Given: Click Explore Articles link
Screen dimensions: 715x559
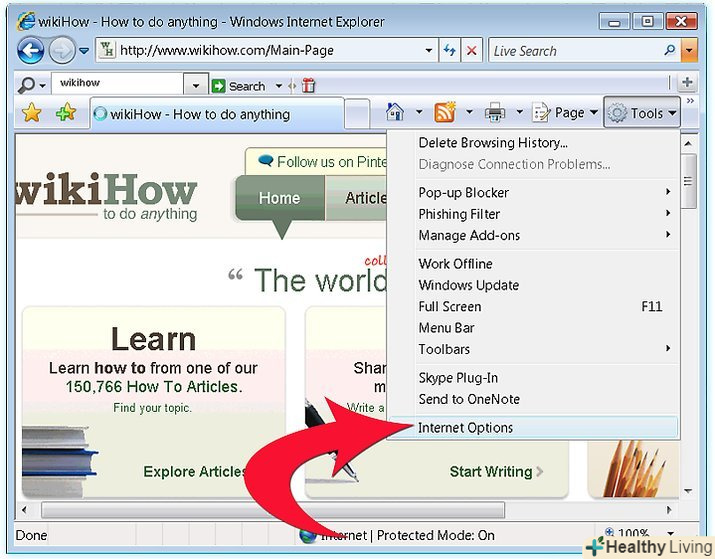Looking at the screenshot, I should (x=195, y=471).
